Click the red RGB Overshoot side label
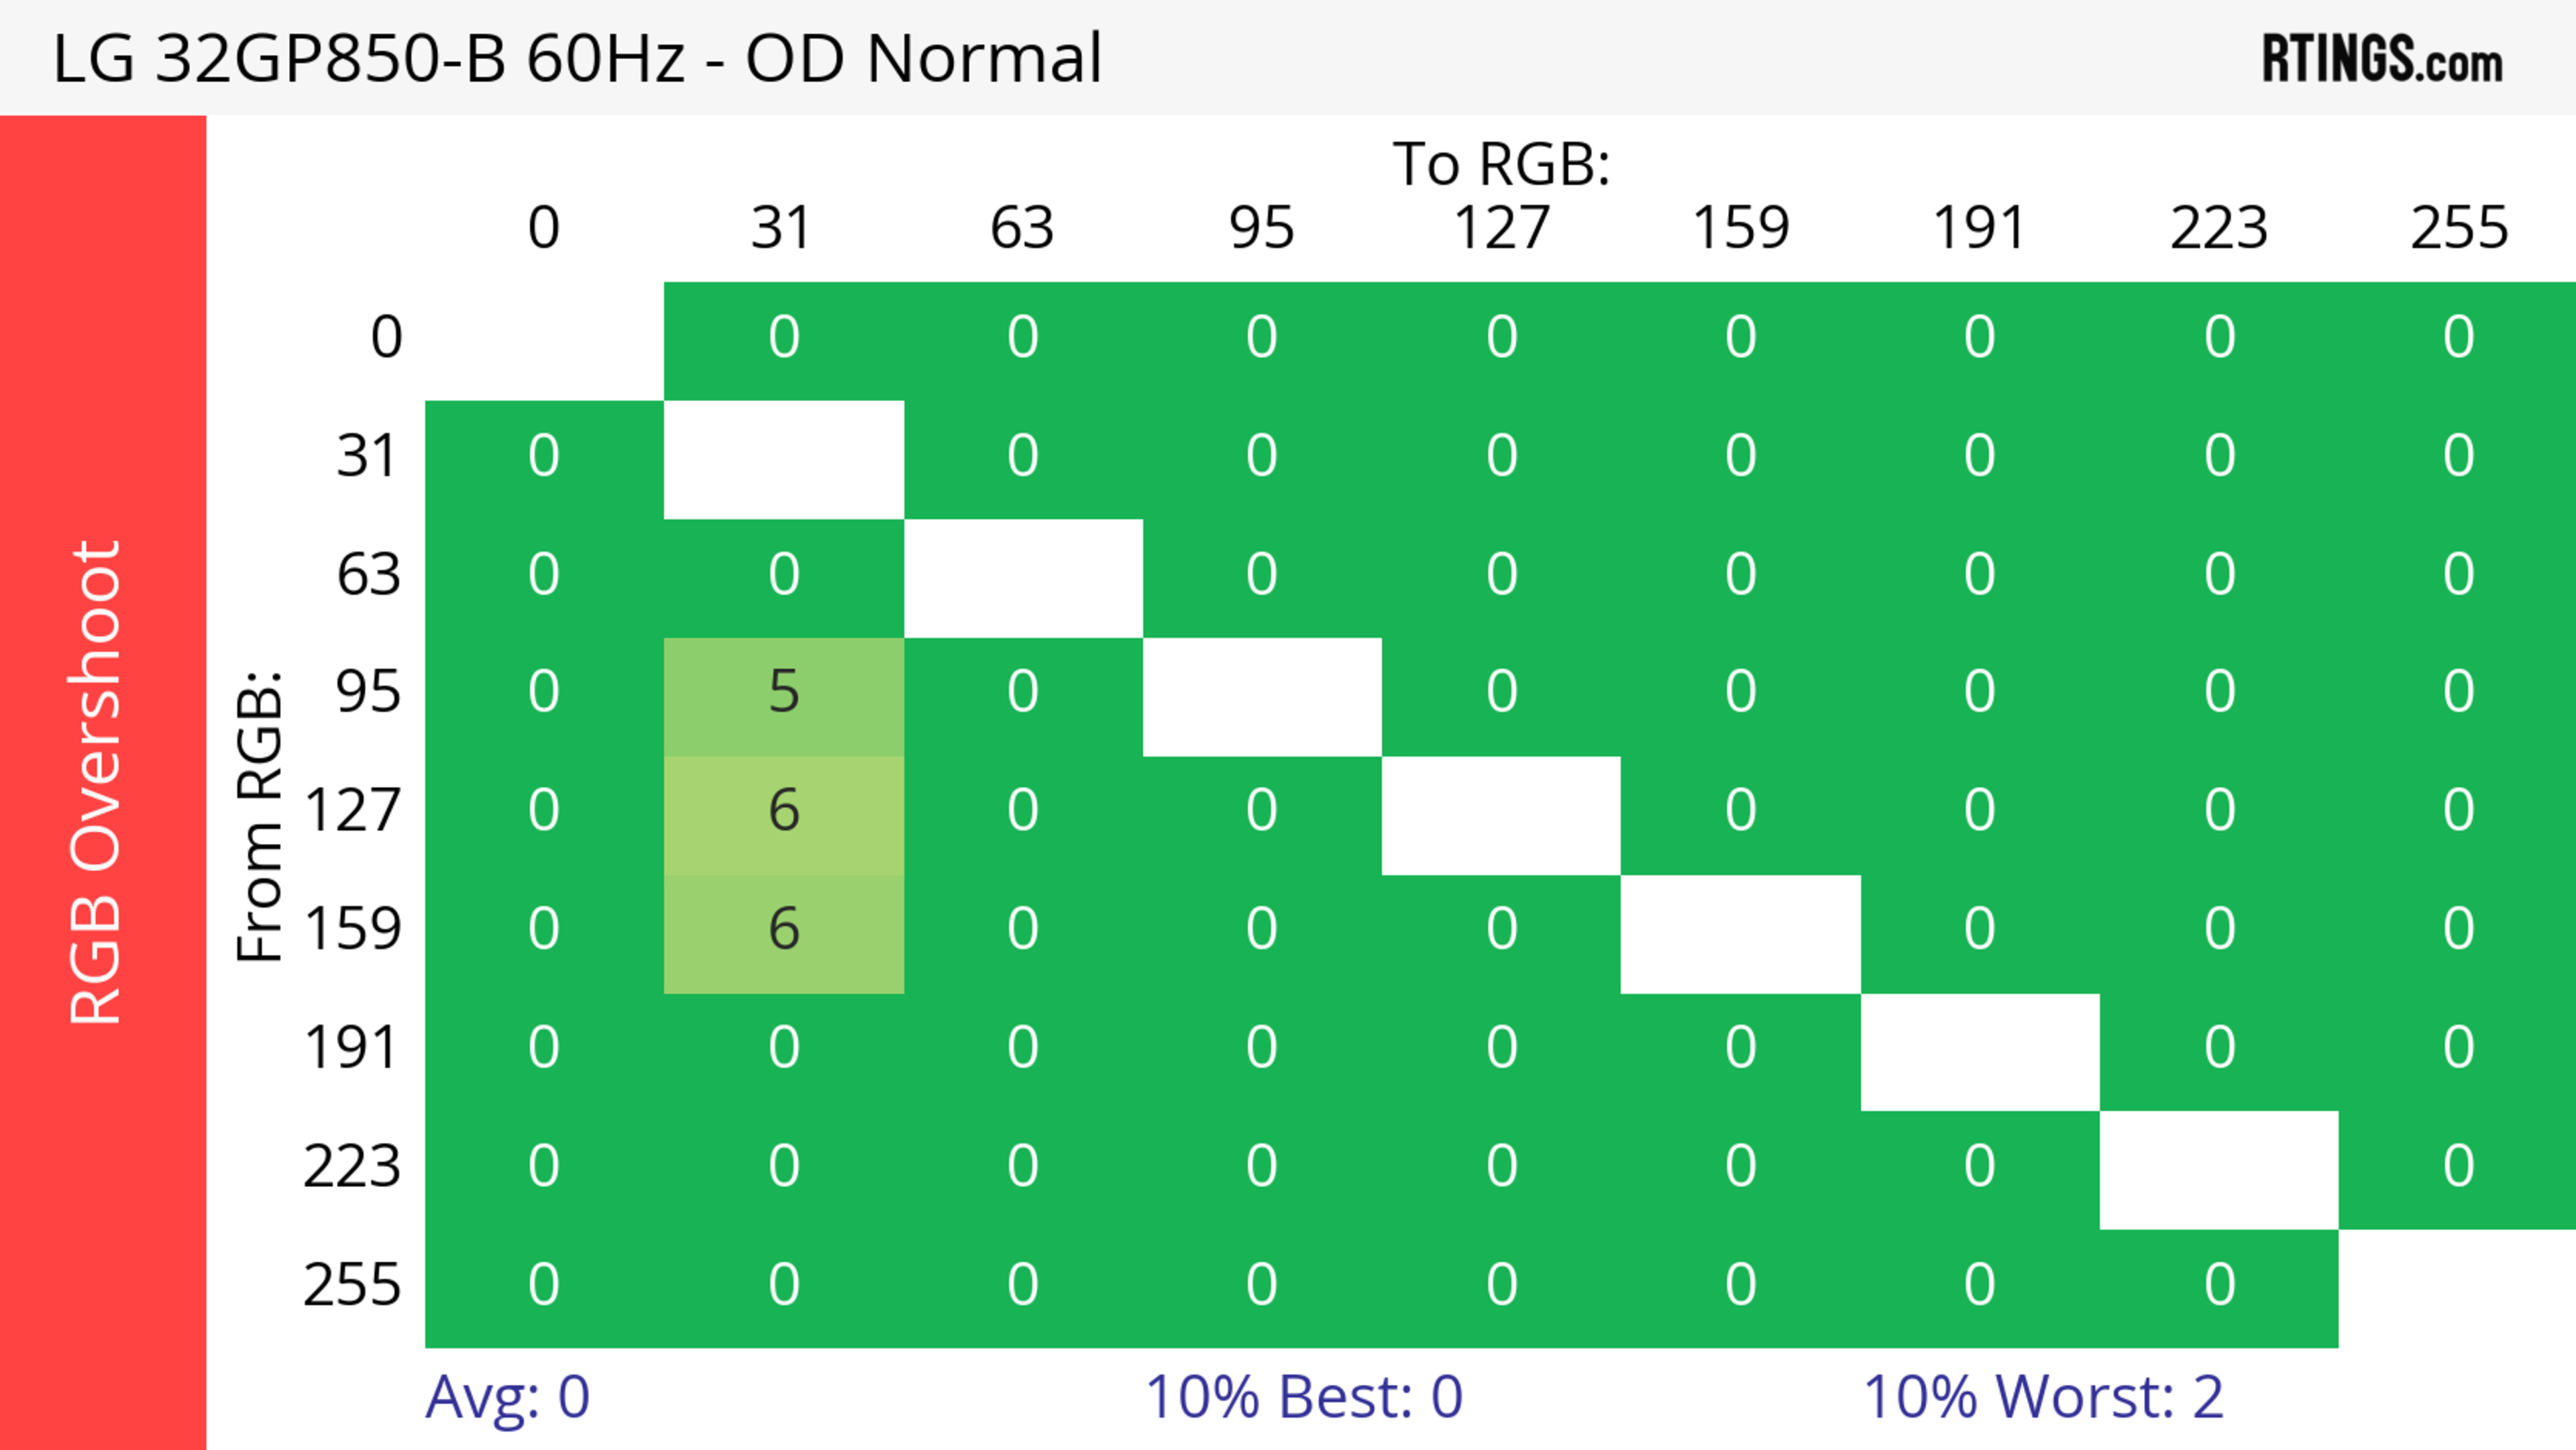2576x1450 pixels. [97, 782]
